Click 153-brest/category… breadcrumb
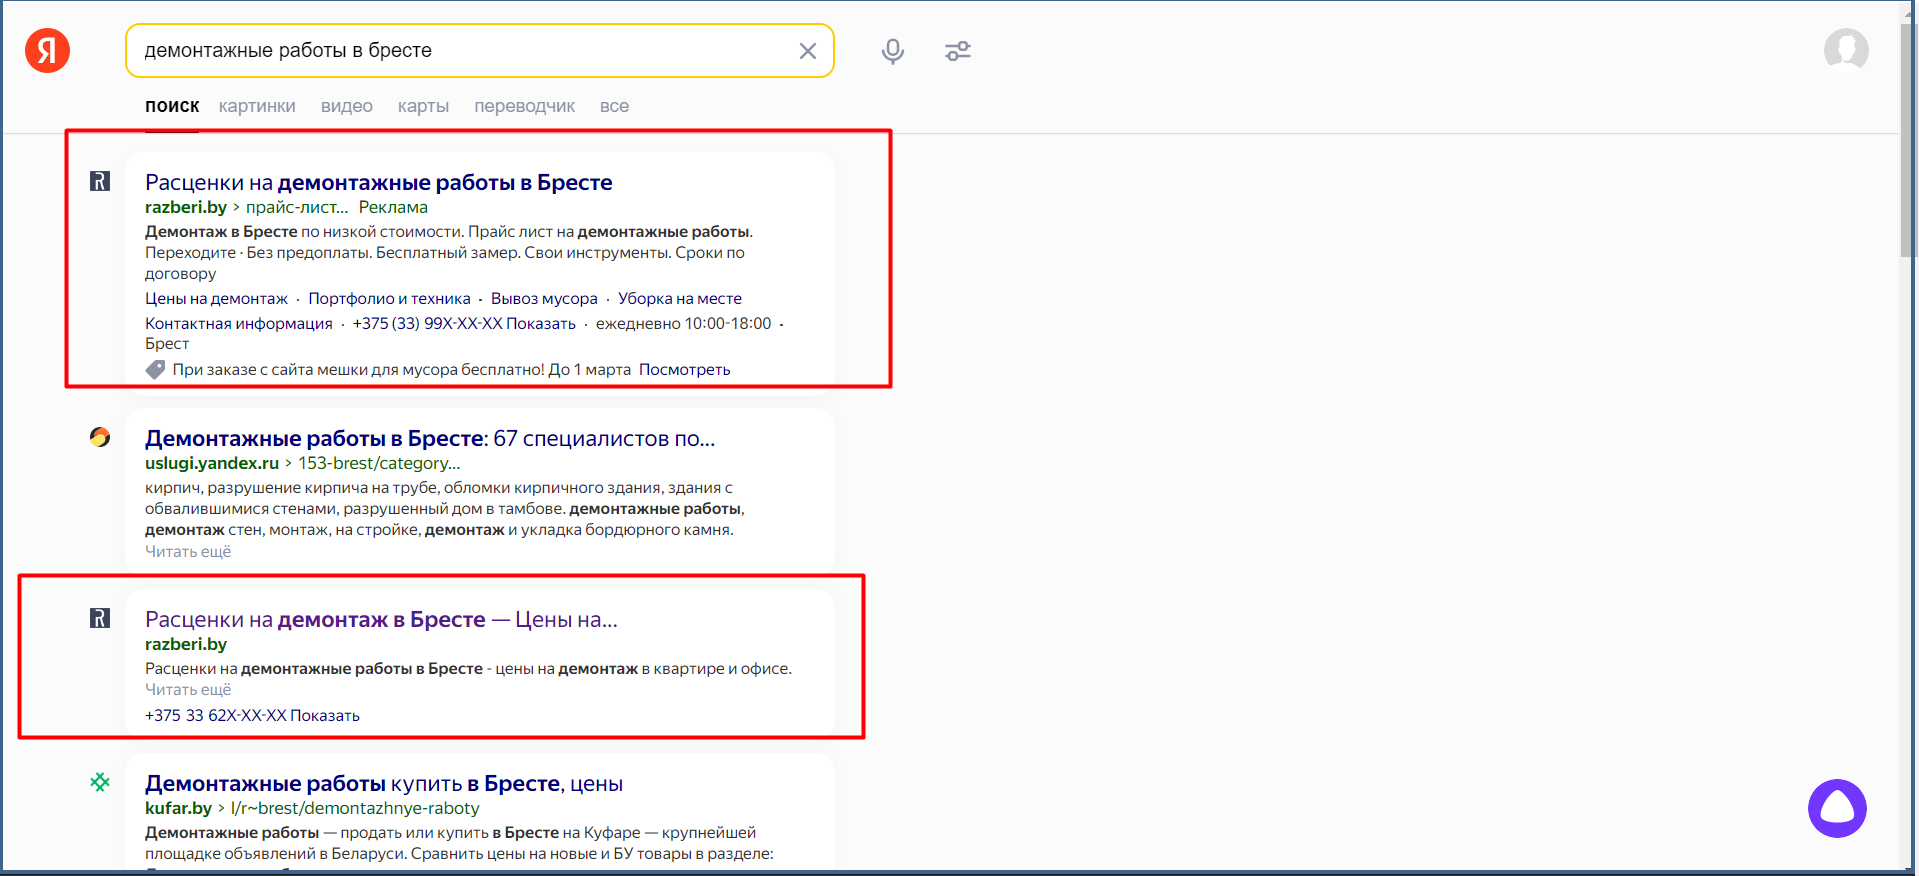Image resolution: width=1919 pixels, height=876 pixels. coord(379,463)
